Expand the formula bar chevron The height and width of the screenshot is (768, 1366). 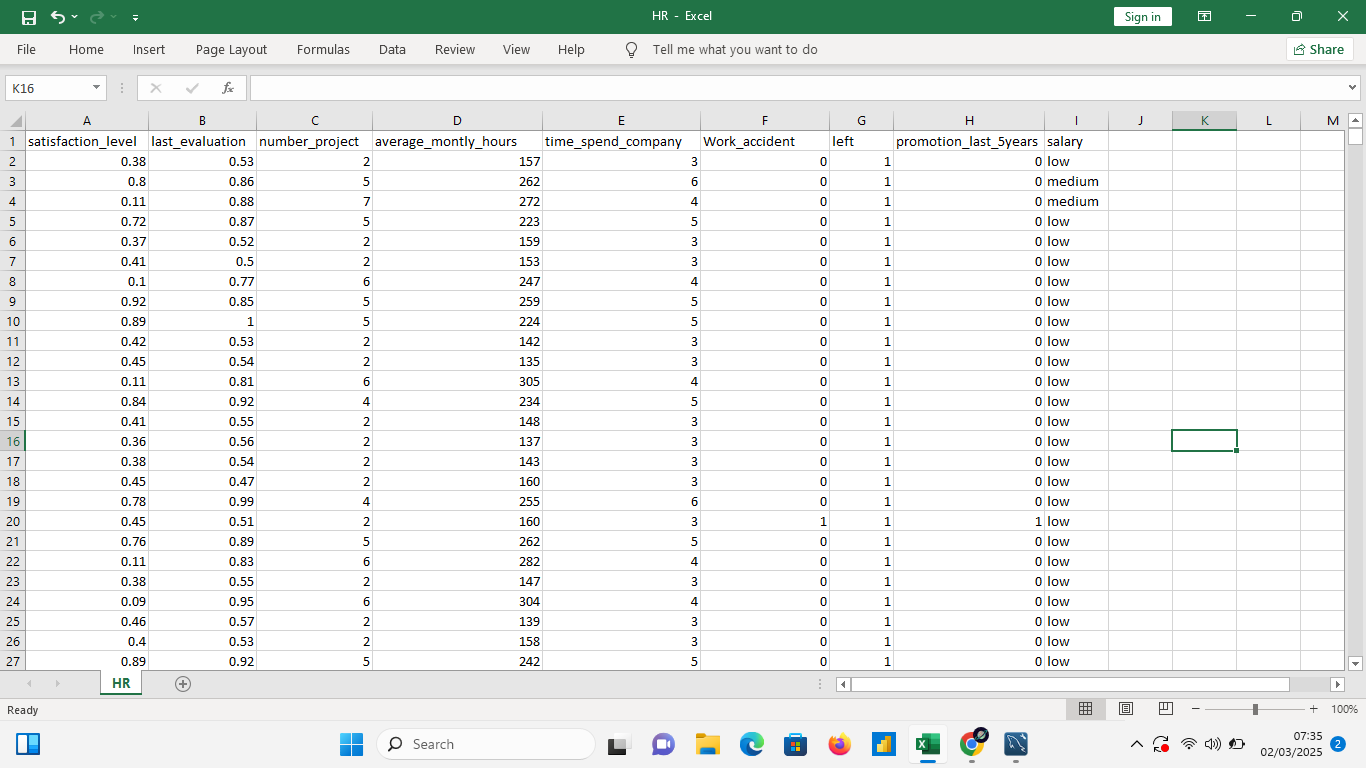pos(1353,88)
